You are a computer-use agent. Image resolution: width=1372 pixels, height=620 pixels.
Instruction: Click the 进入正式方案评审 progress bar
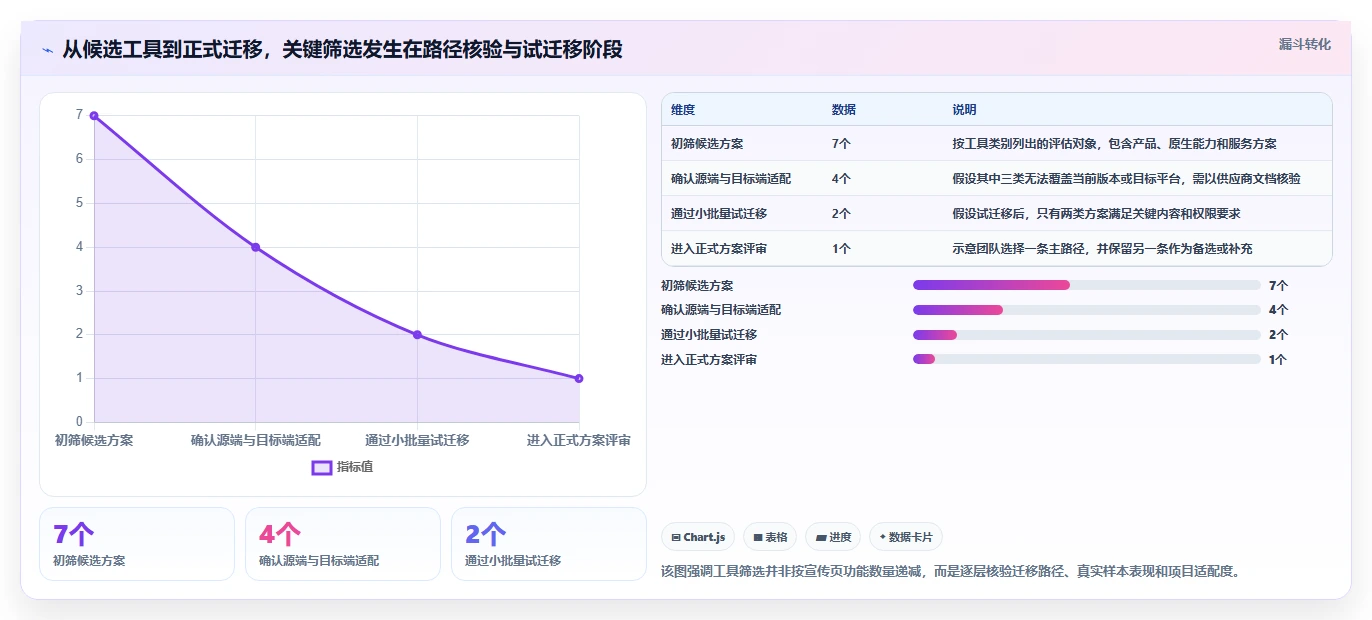tap(1086, 359)
